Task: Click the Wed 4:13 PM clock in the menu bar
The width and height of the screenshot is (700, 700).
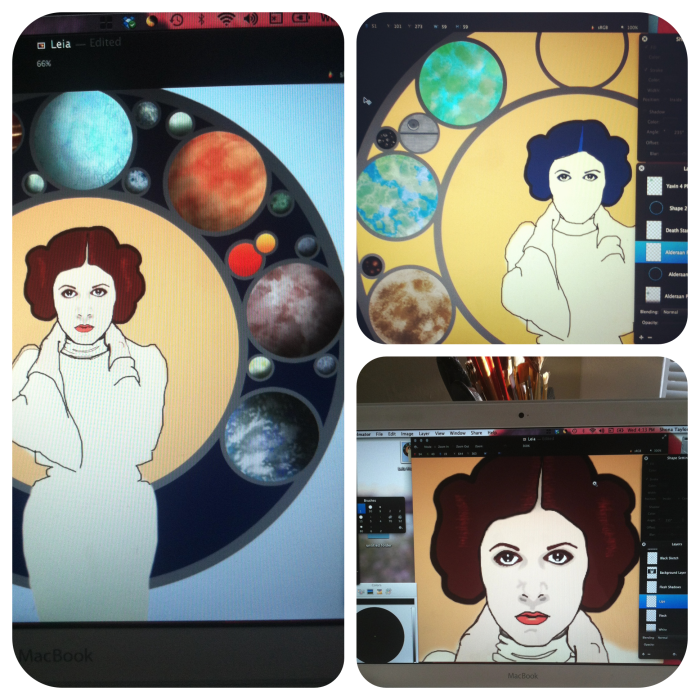Action: coord(641,429)
